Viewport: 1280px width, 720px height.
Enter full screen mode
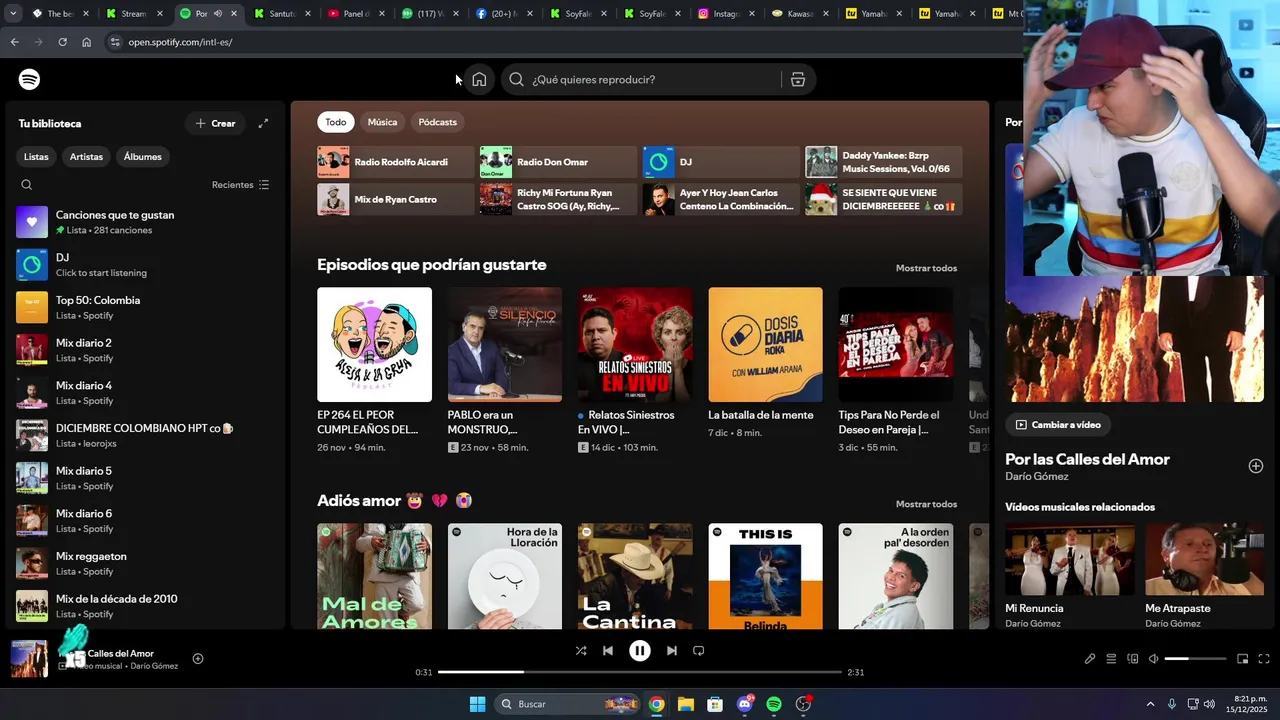[x=1264, y=659]
